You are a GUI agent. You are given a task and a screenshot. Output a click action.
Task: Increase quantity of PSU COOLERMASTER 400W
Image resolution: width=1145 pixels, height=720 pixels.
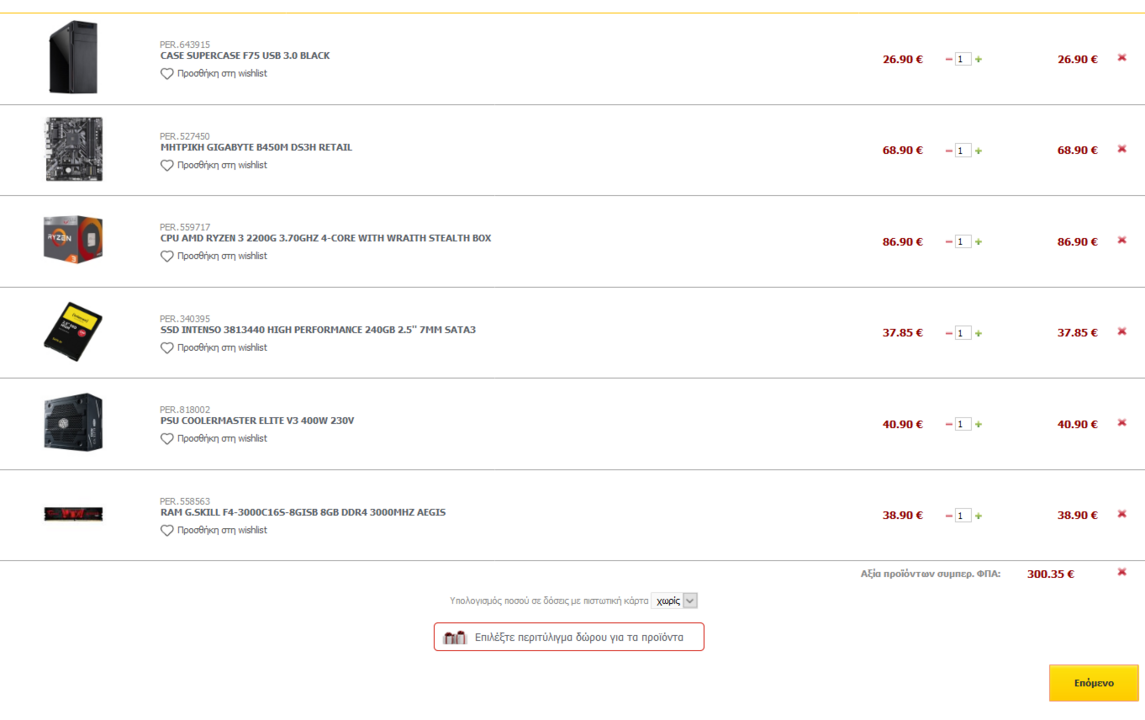click(x=979, y=424)
